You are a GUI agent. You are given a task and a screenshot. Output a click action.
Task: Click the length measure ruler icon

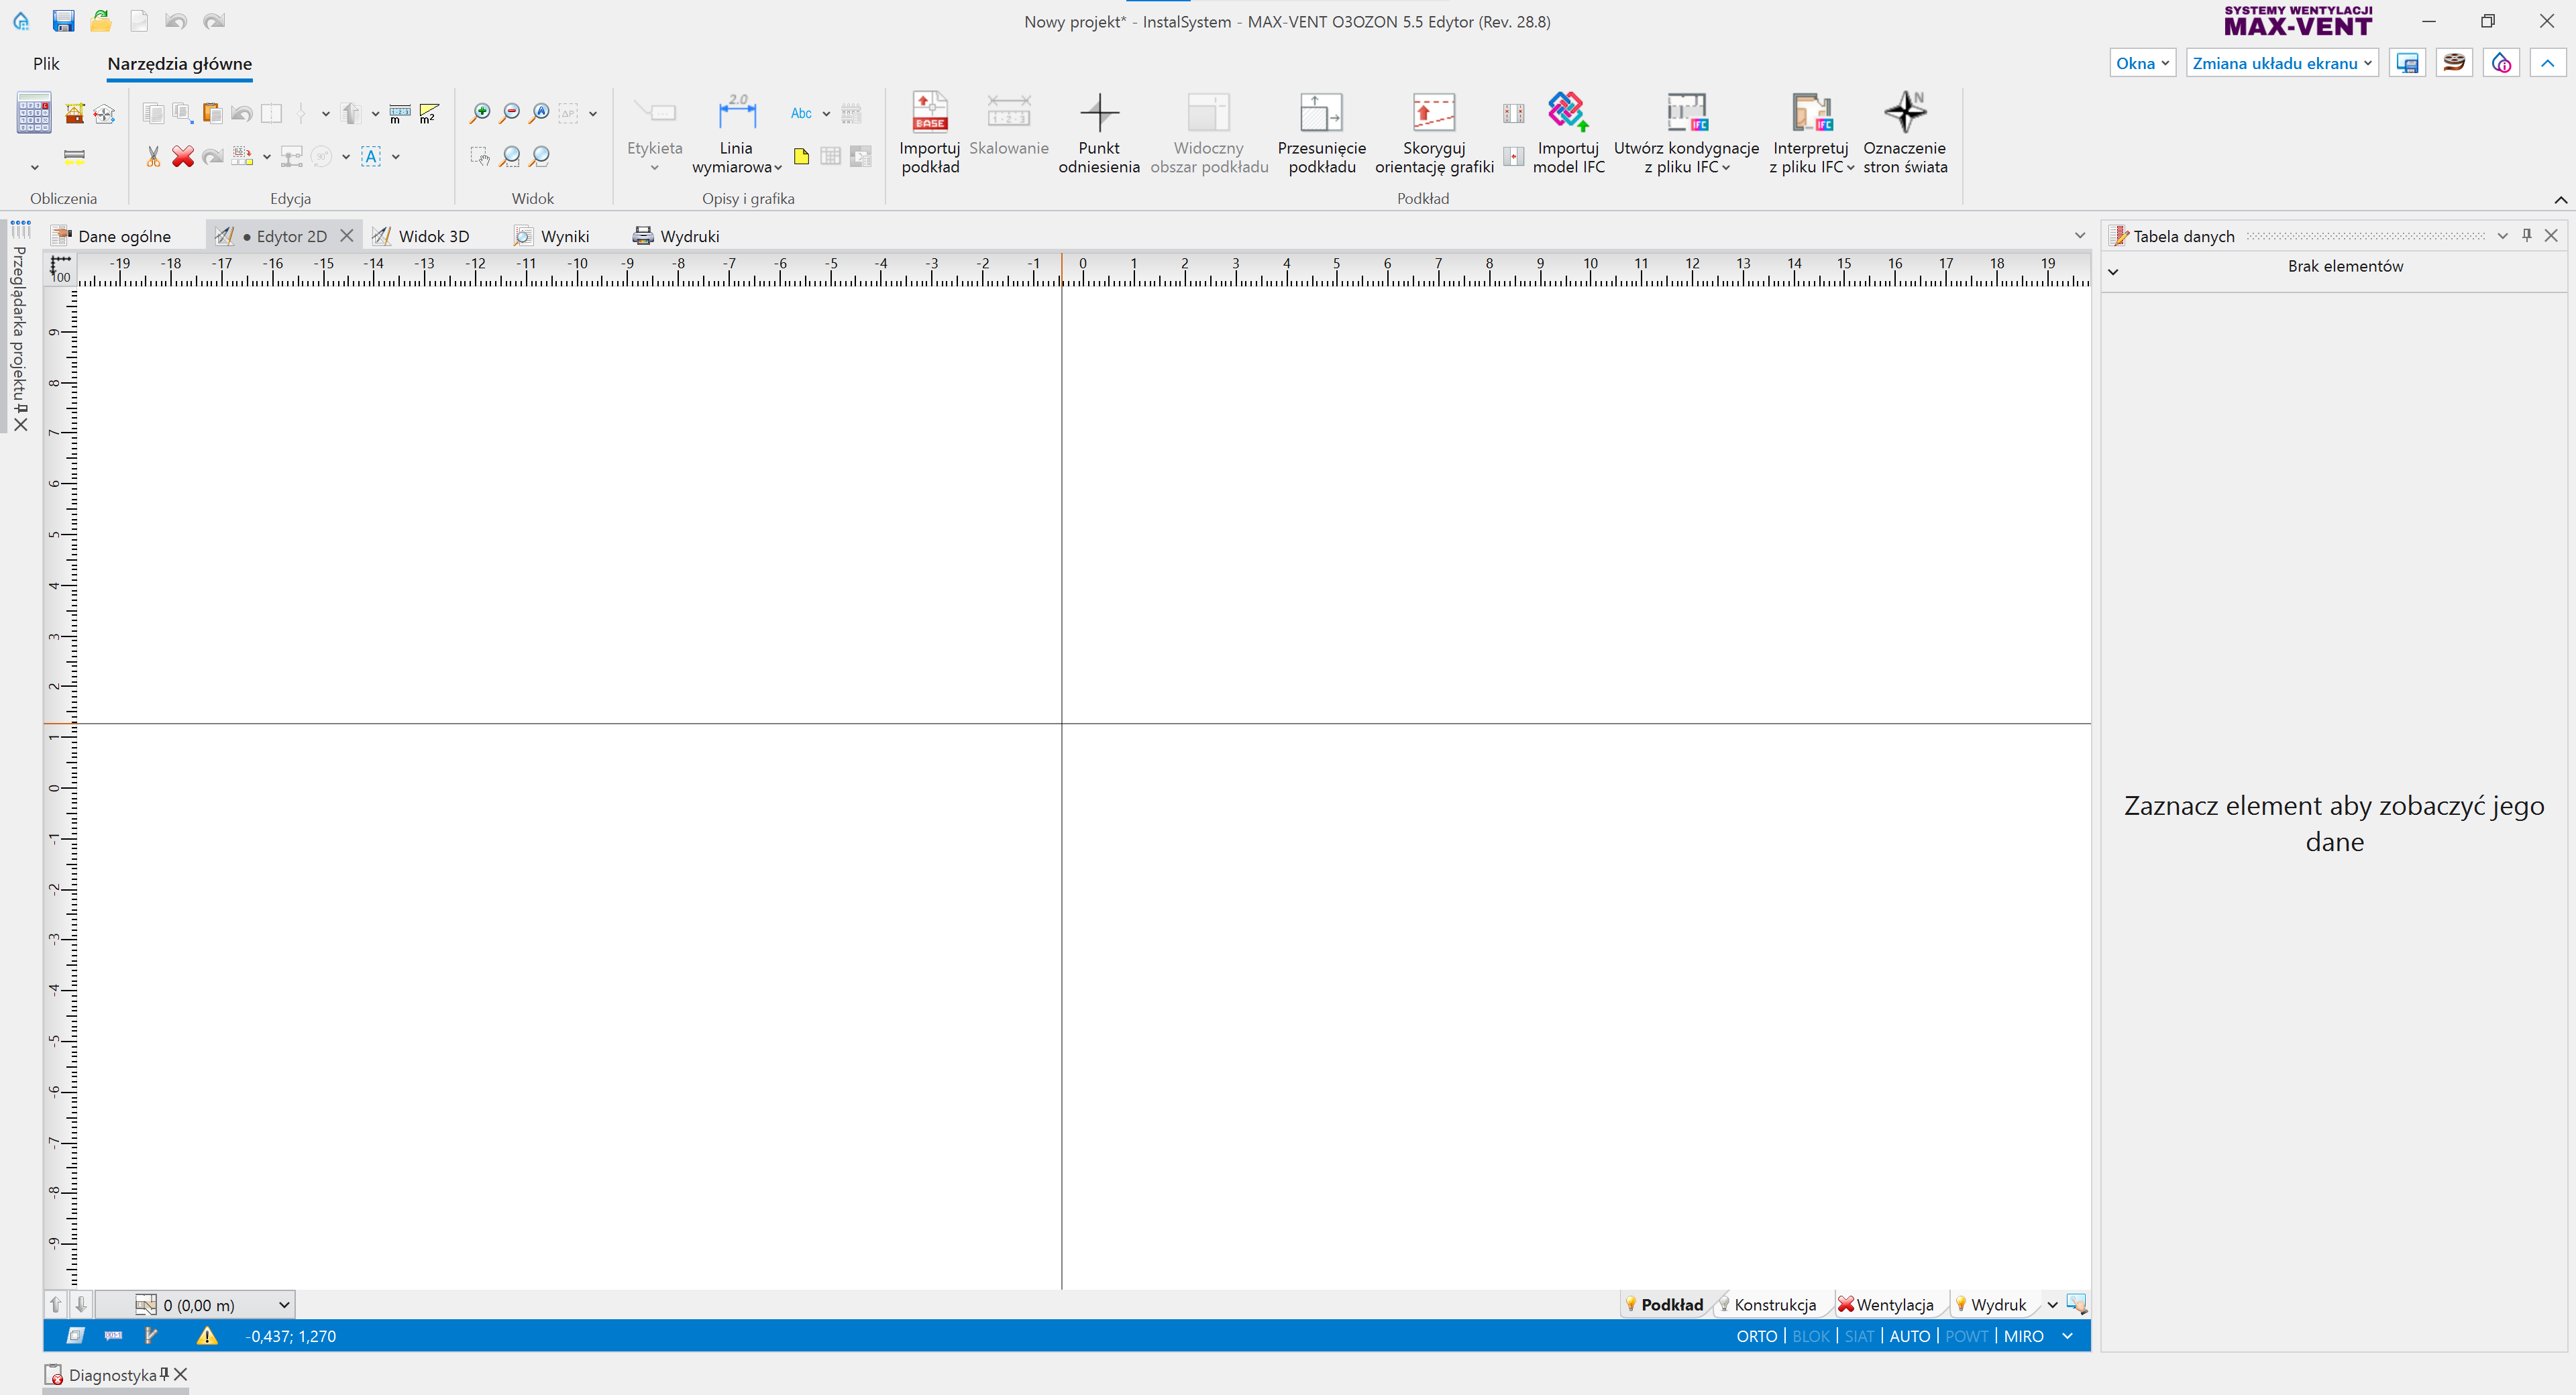pyautogui.click(x=399, y=113)
